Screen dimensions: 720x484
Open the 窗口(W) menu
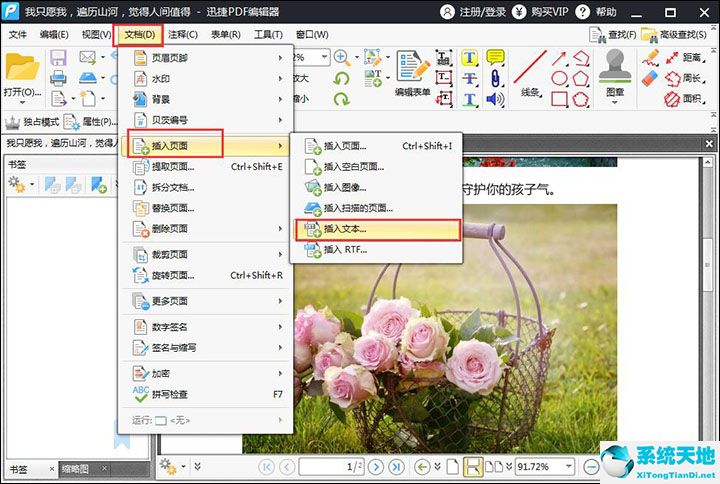coord(312,35)
